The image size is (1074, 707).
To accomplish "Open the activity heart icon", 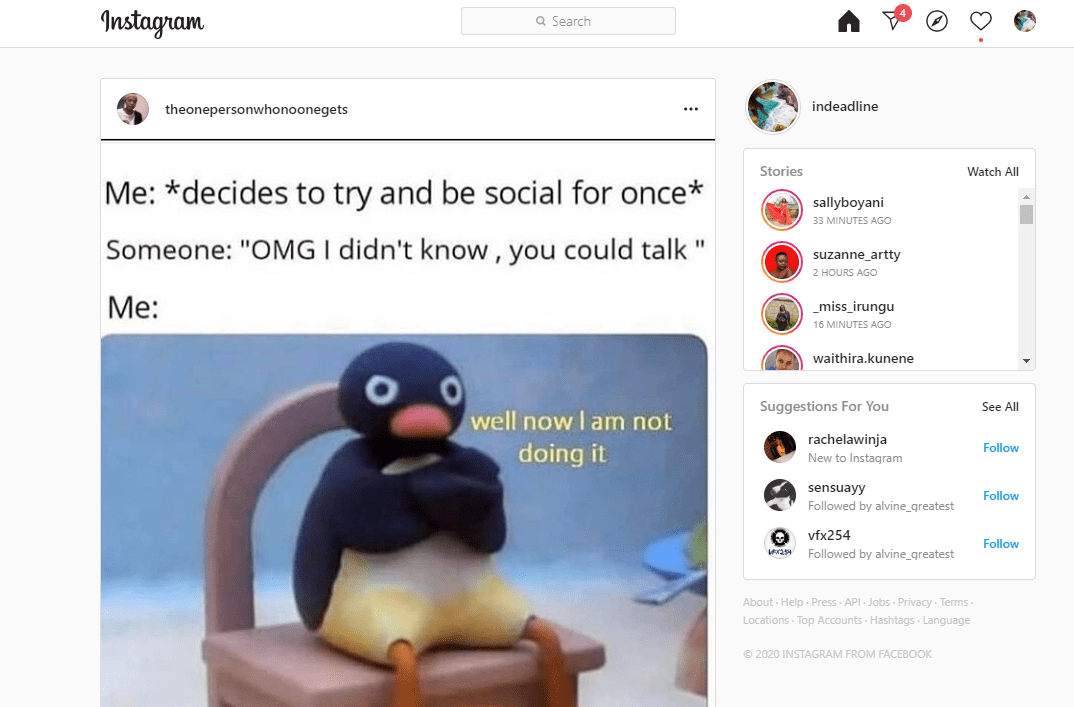I will tap(980, 21).
